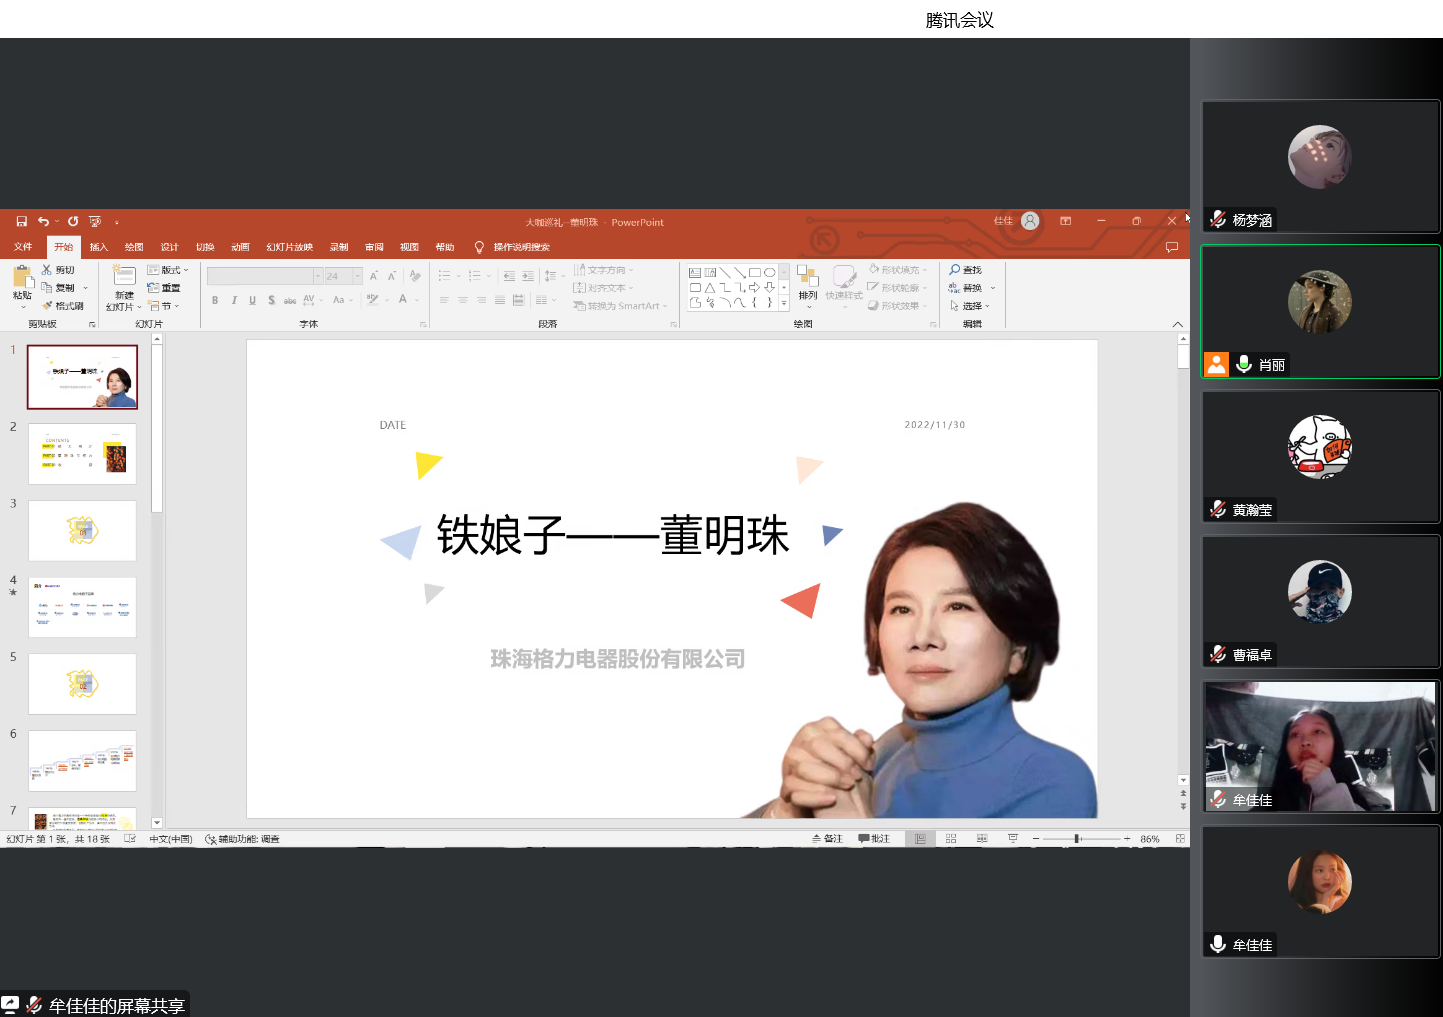Image resolution: width=1443 pixels, height=1017 pixels.
Task: Pick the oval shape in shapes gallery
Action: point(769,272)
